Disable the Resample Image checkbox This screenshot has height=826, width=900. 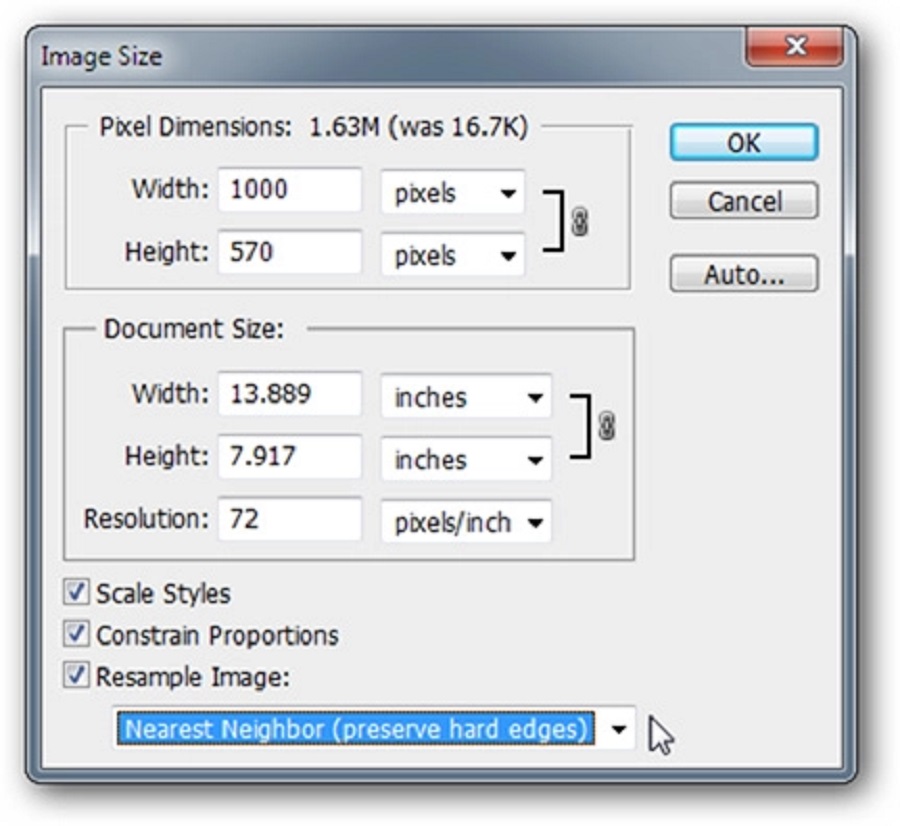[76, 677]
